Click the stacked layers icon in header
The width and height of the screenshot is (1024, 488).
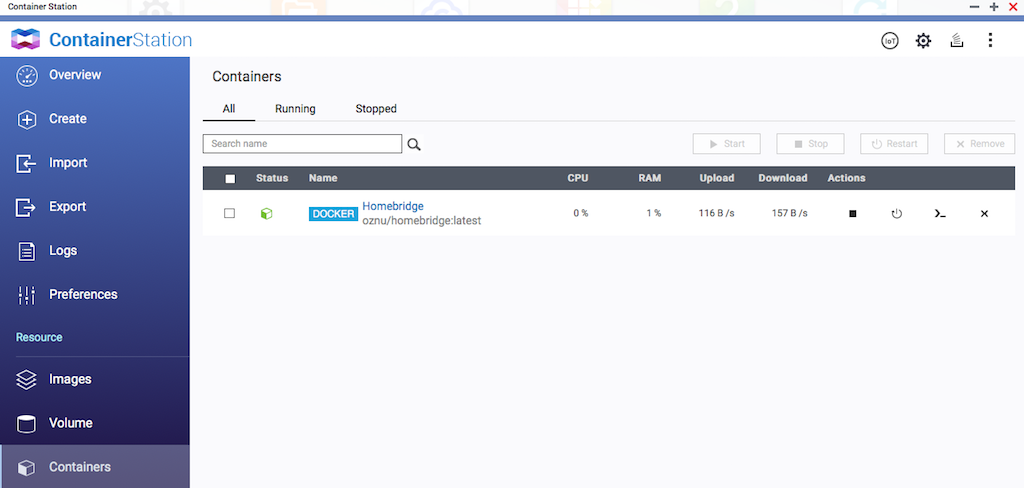pyautogui.click(x=956, y=41)
